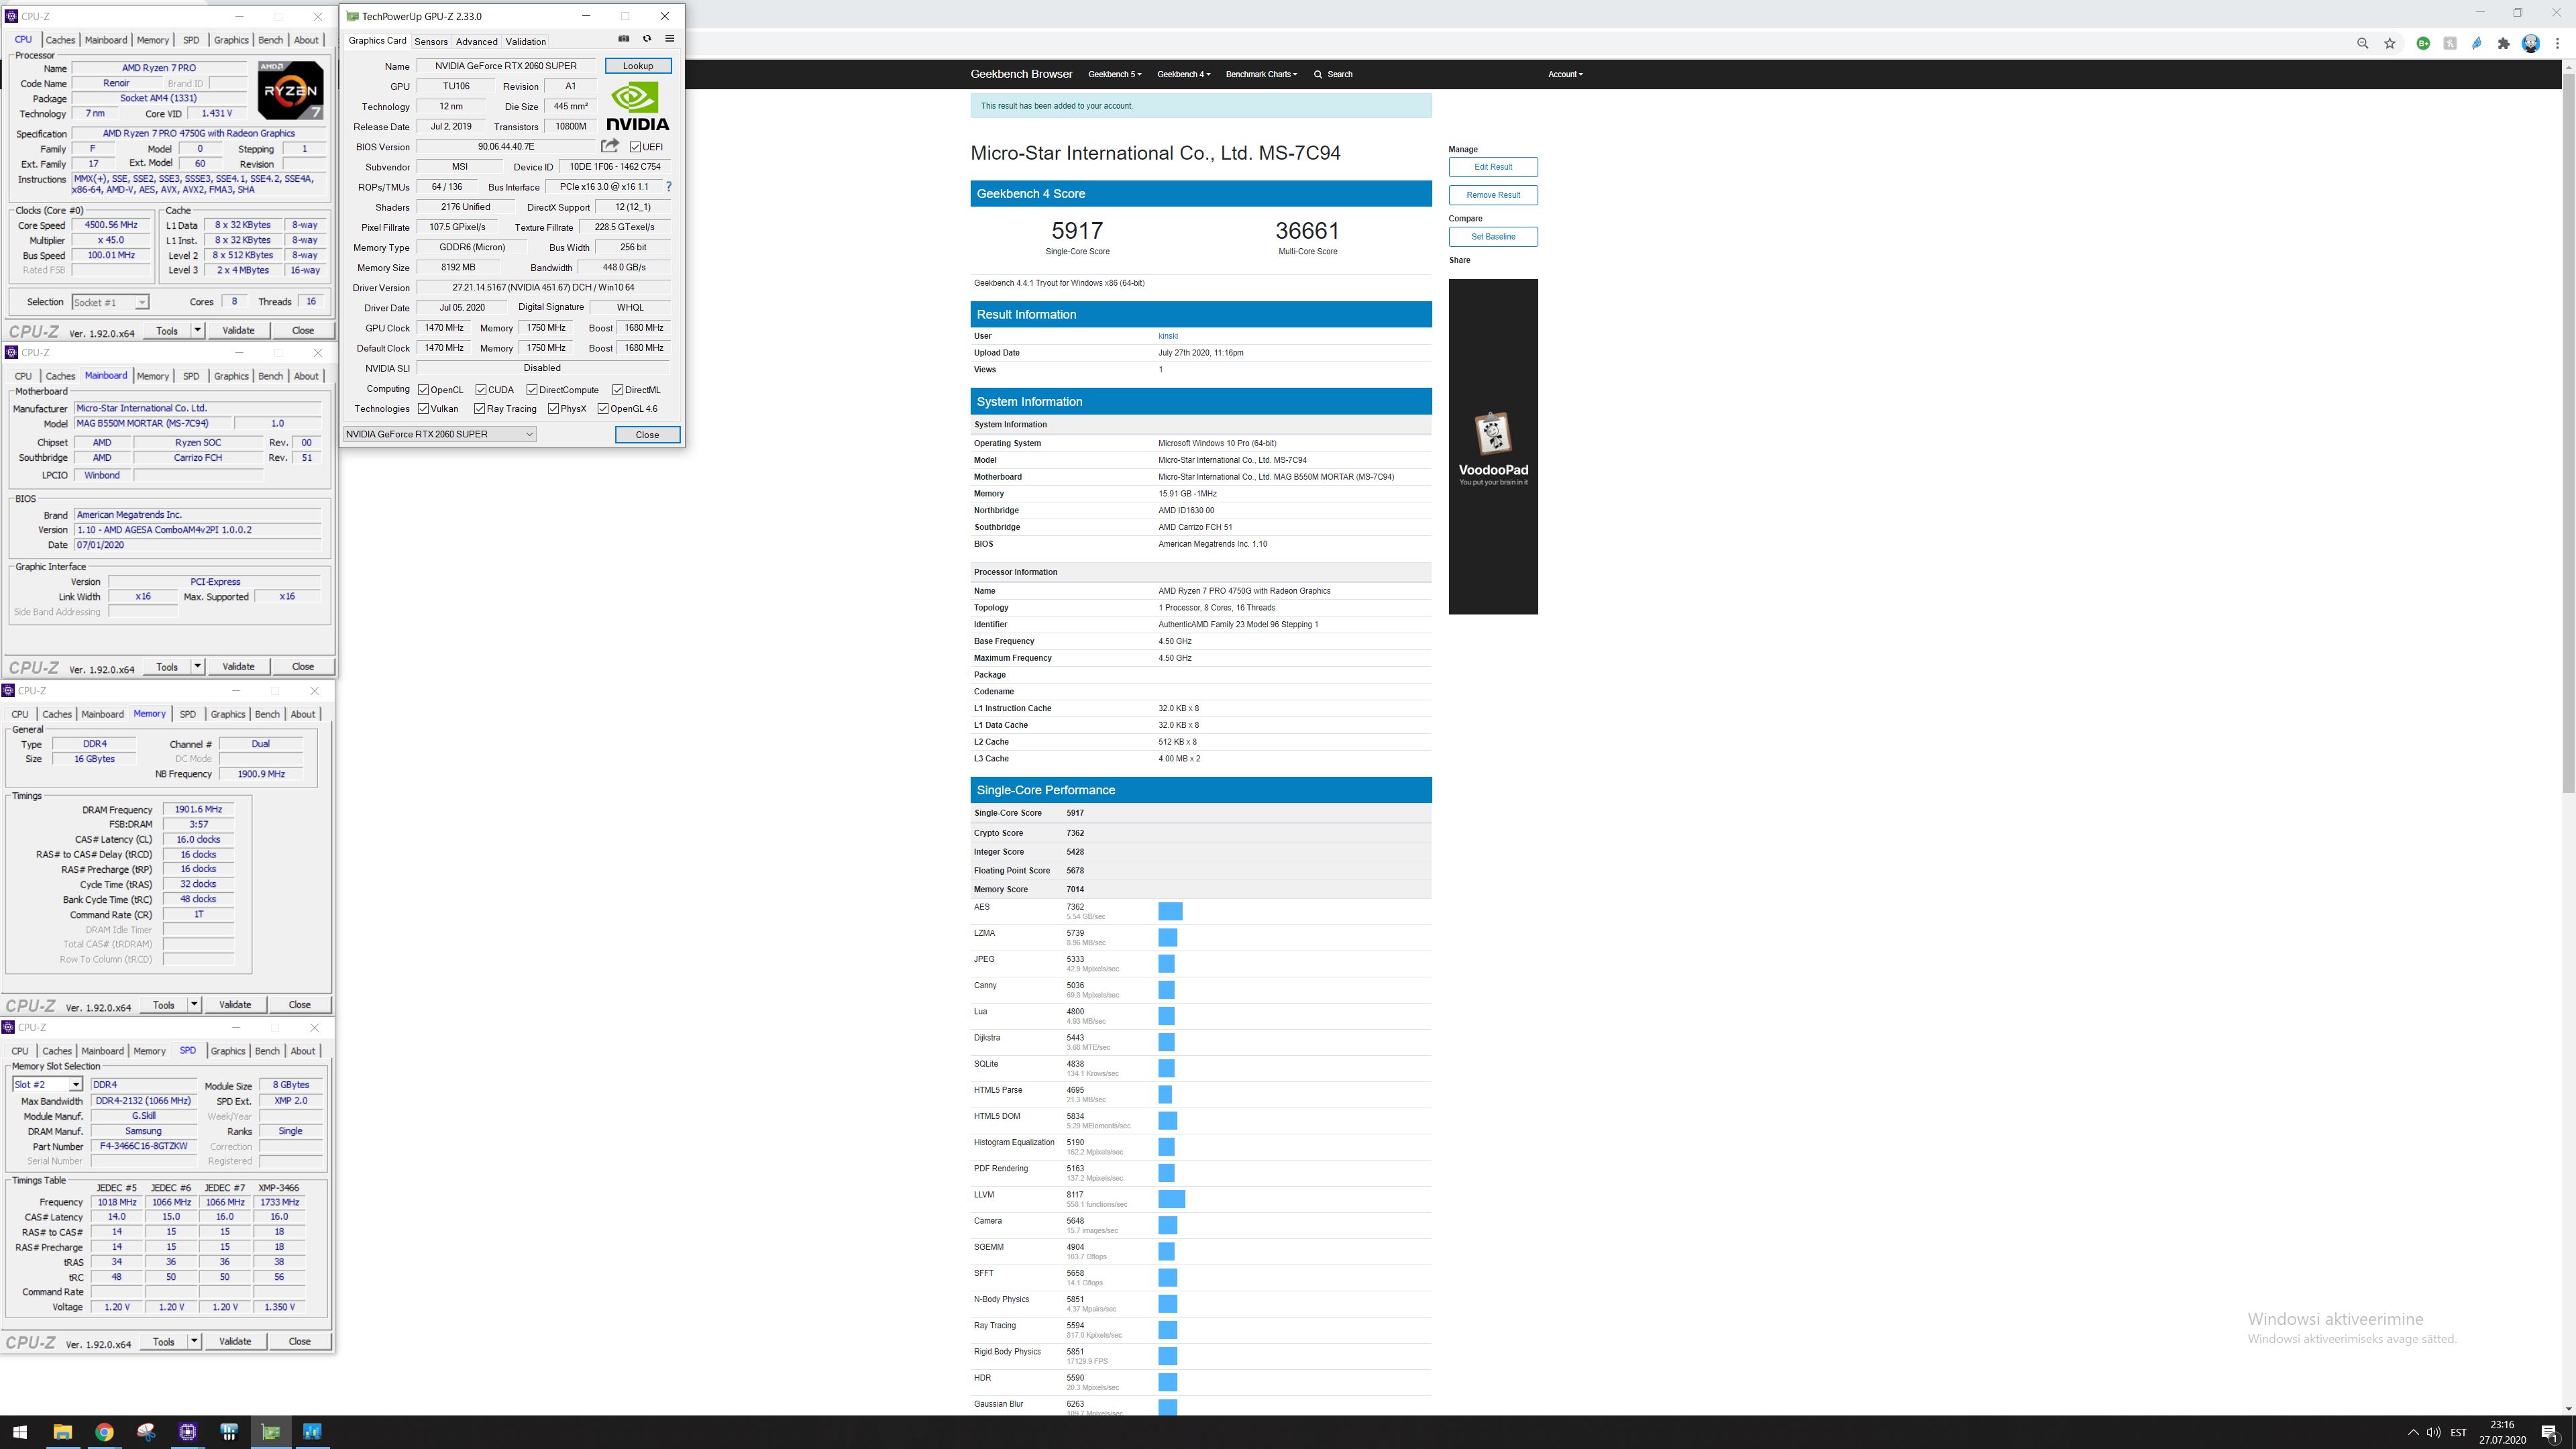Click the HWiNFO taskbar icon

tap(229, 1432)
